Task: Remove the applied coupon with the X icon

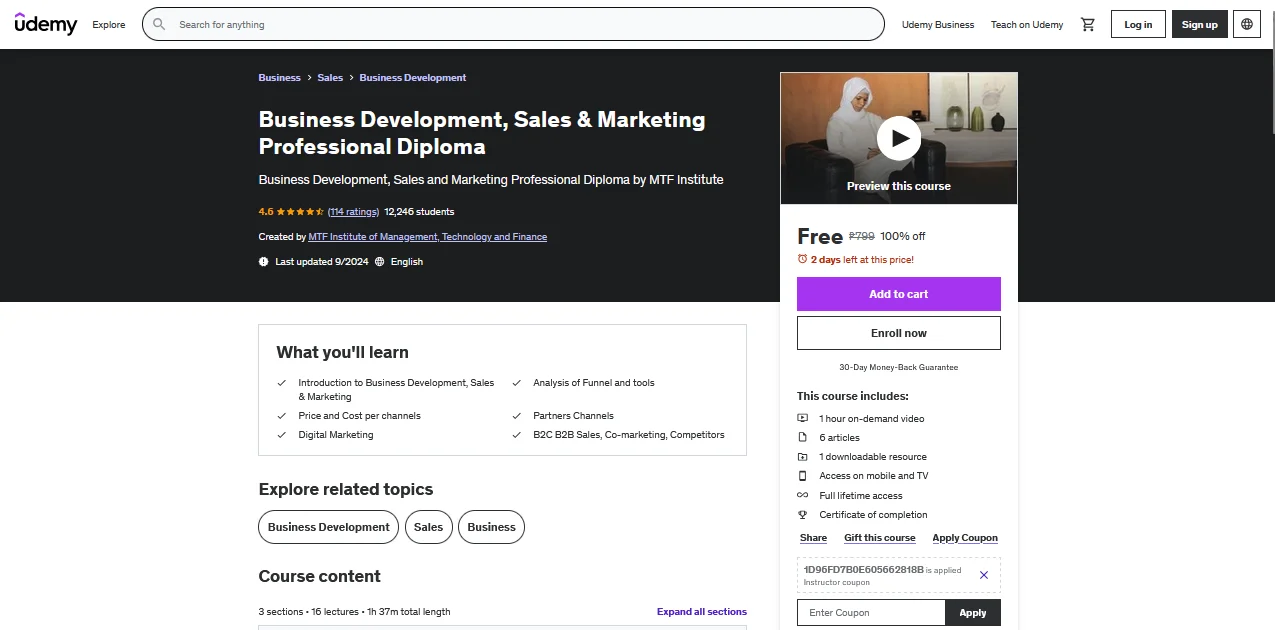Action: click(984, 575)
